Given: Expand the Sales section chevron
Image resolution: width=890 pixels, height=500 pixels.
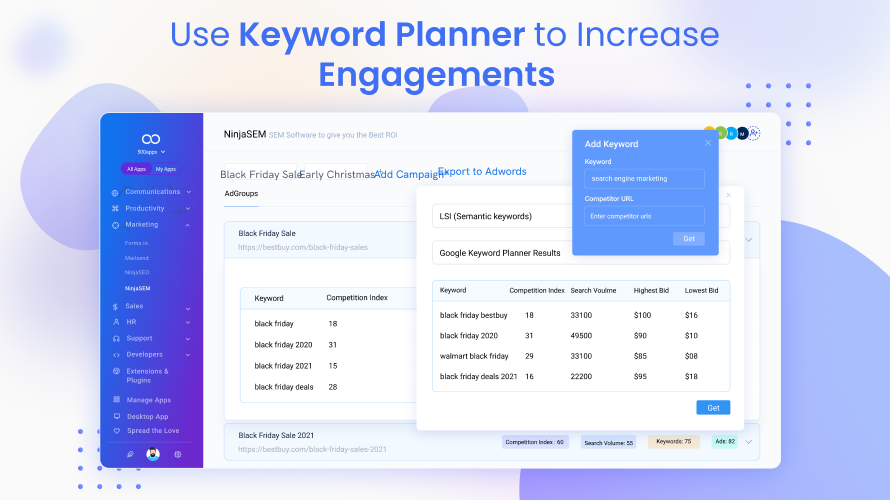Looking at the screenshot, I should (x=187, y=309).
